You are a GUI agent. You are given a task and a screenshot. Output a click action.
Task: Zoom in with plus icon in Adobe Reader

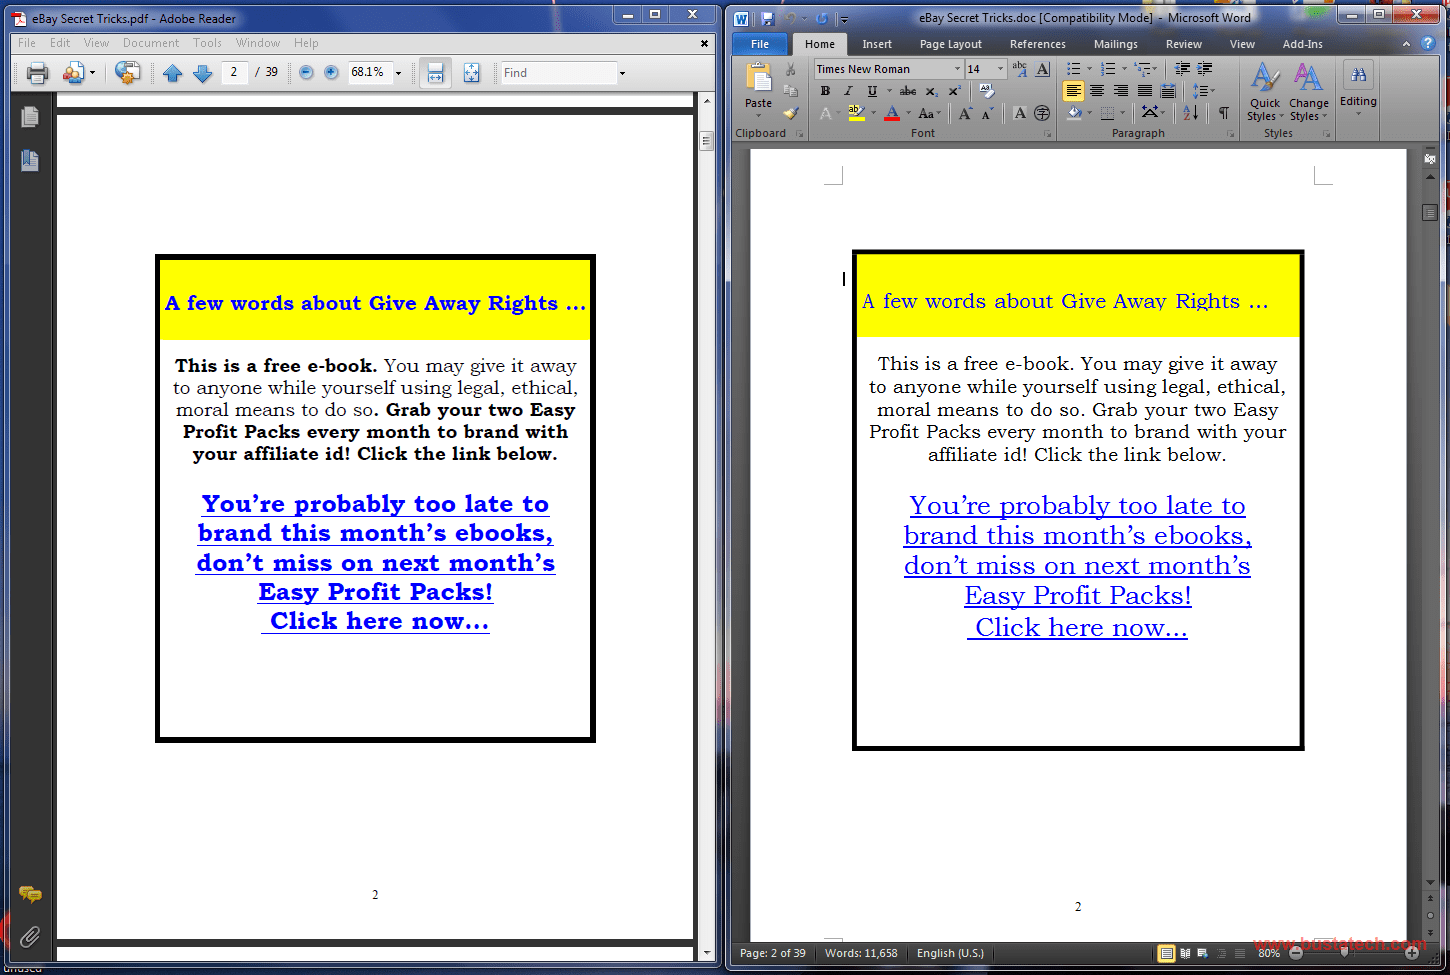coord(331,73)
